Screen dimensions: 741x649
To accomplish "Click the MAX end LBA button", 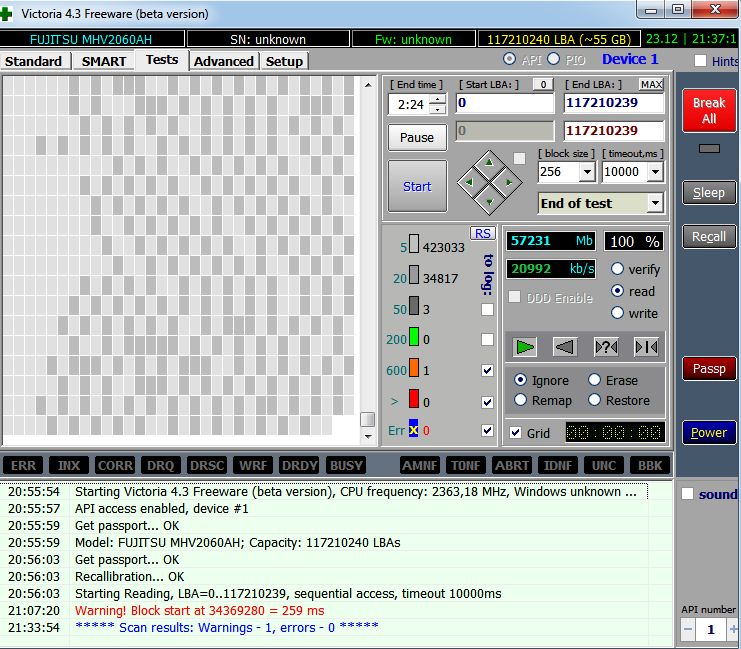I will click(x=651, y=85).
